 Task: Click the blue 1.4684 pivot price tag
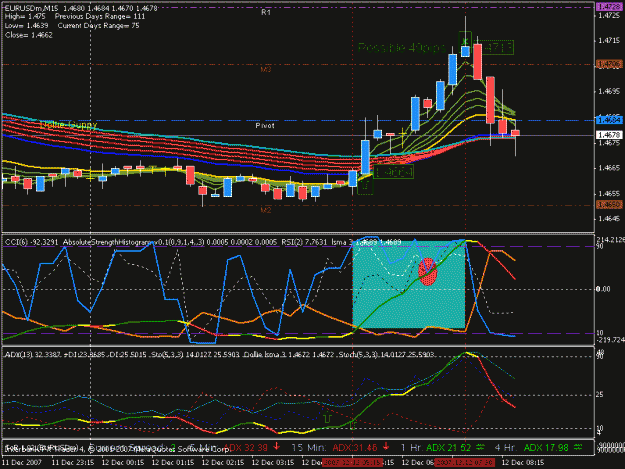click(610, 120)
